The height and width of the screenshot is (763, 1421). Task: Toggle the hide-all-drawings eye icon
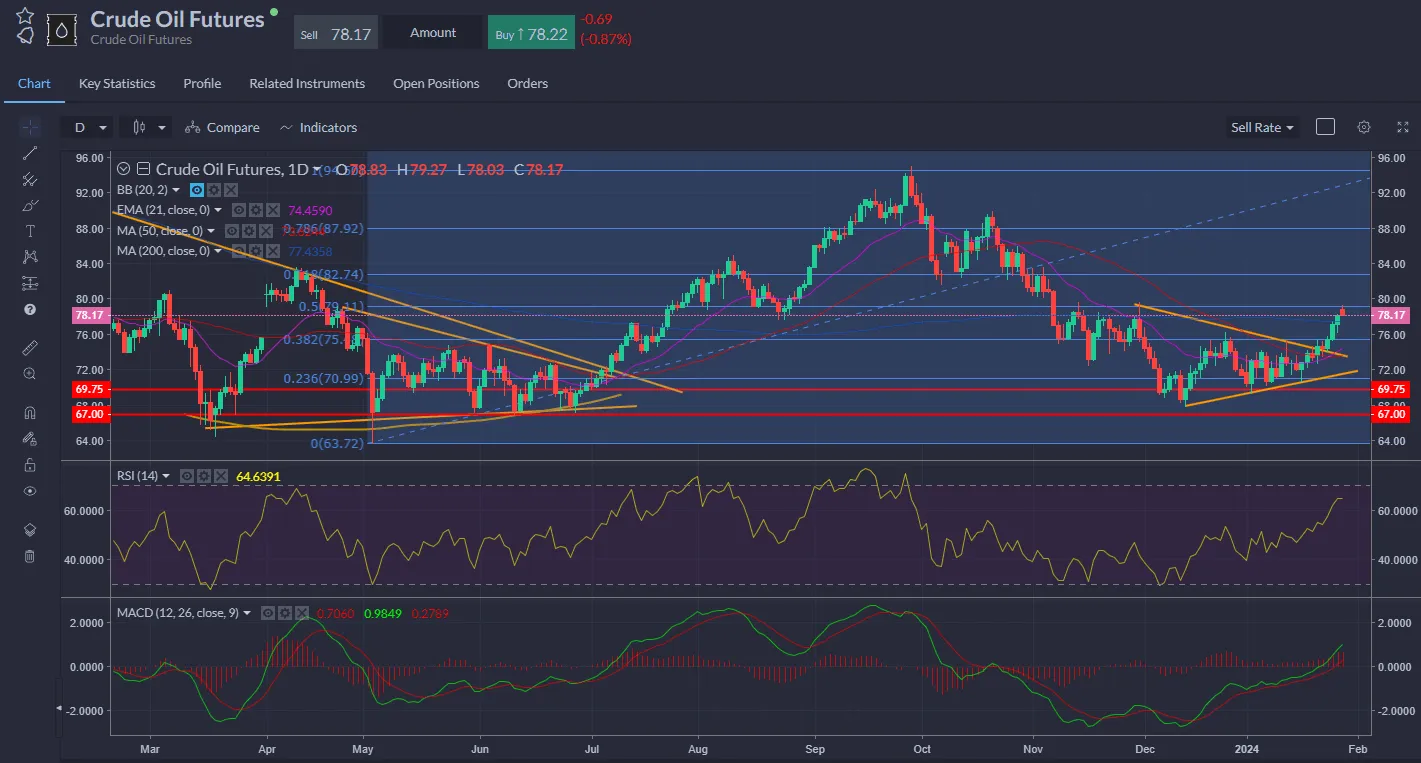[29, 491]
